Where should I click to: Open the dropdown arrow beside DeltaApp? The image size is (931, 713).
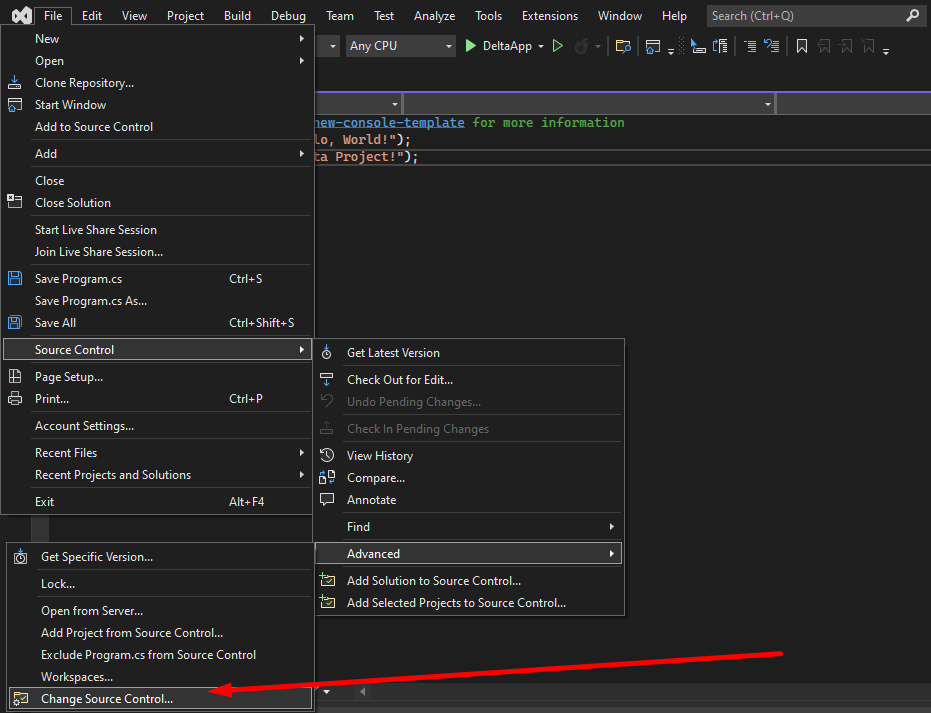coord(541,46)
